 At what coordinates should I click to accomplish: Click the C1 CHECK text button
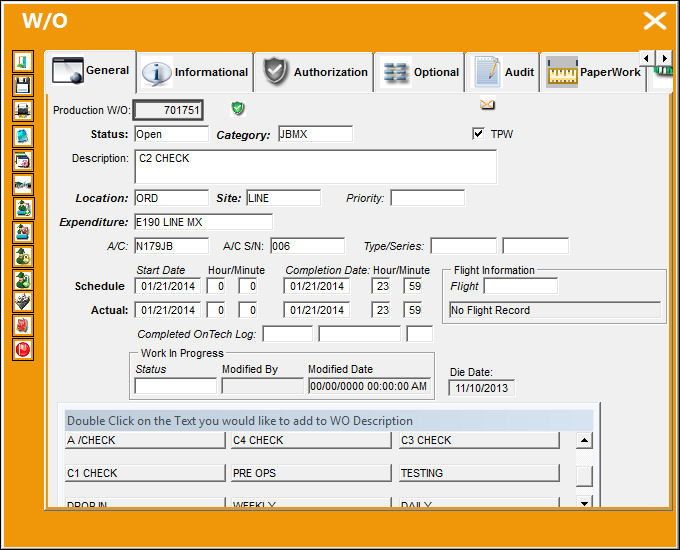(x=145, y=473)
